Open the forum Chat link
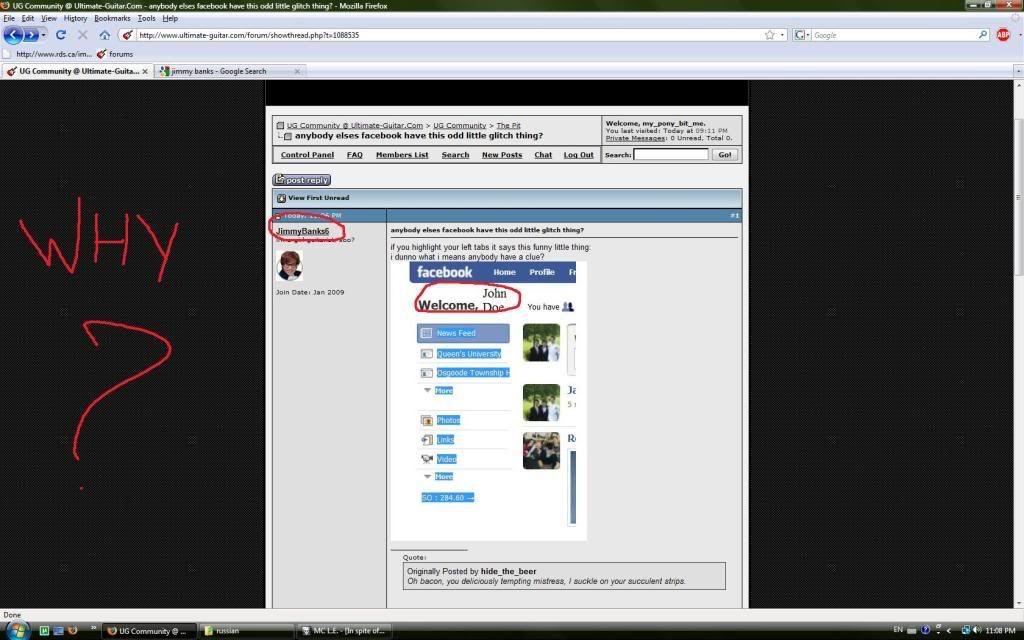The height and width of the screenshot is (640, 1024). 543,155
